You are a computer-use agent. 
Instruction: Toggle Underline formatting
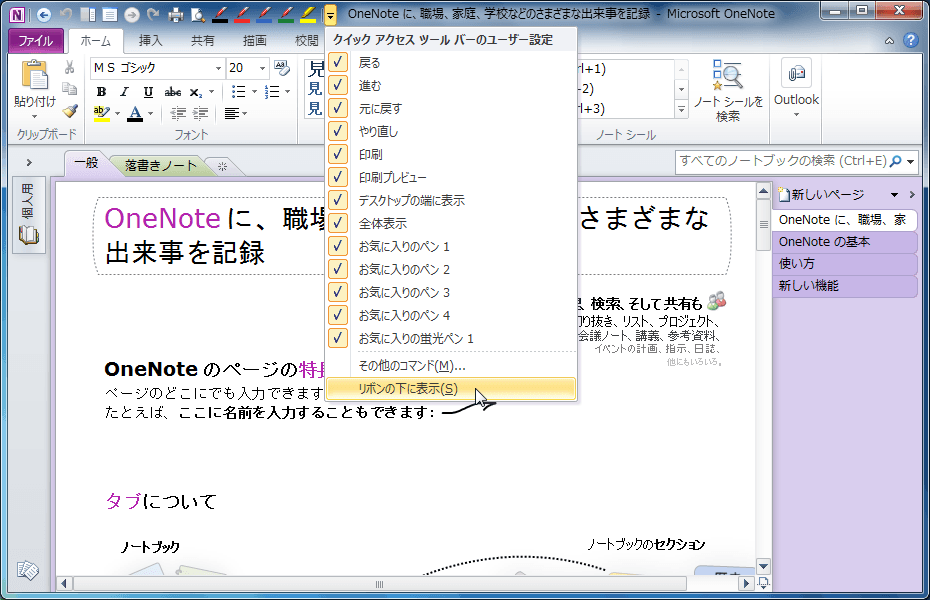click(x=148, y=91)
